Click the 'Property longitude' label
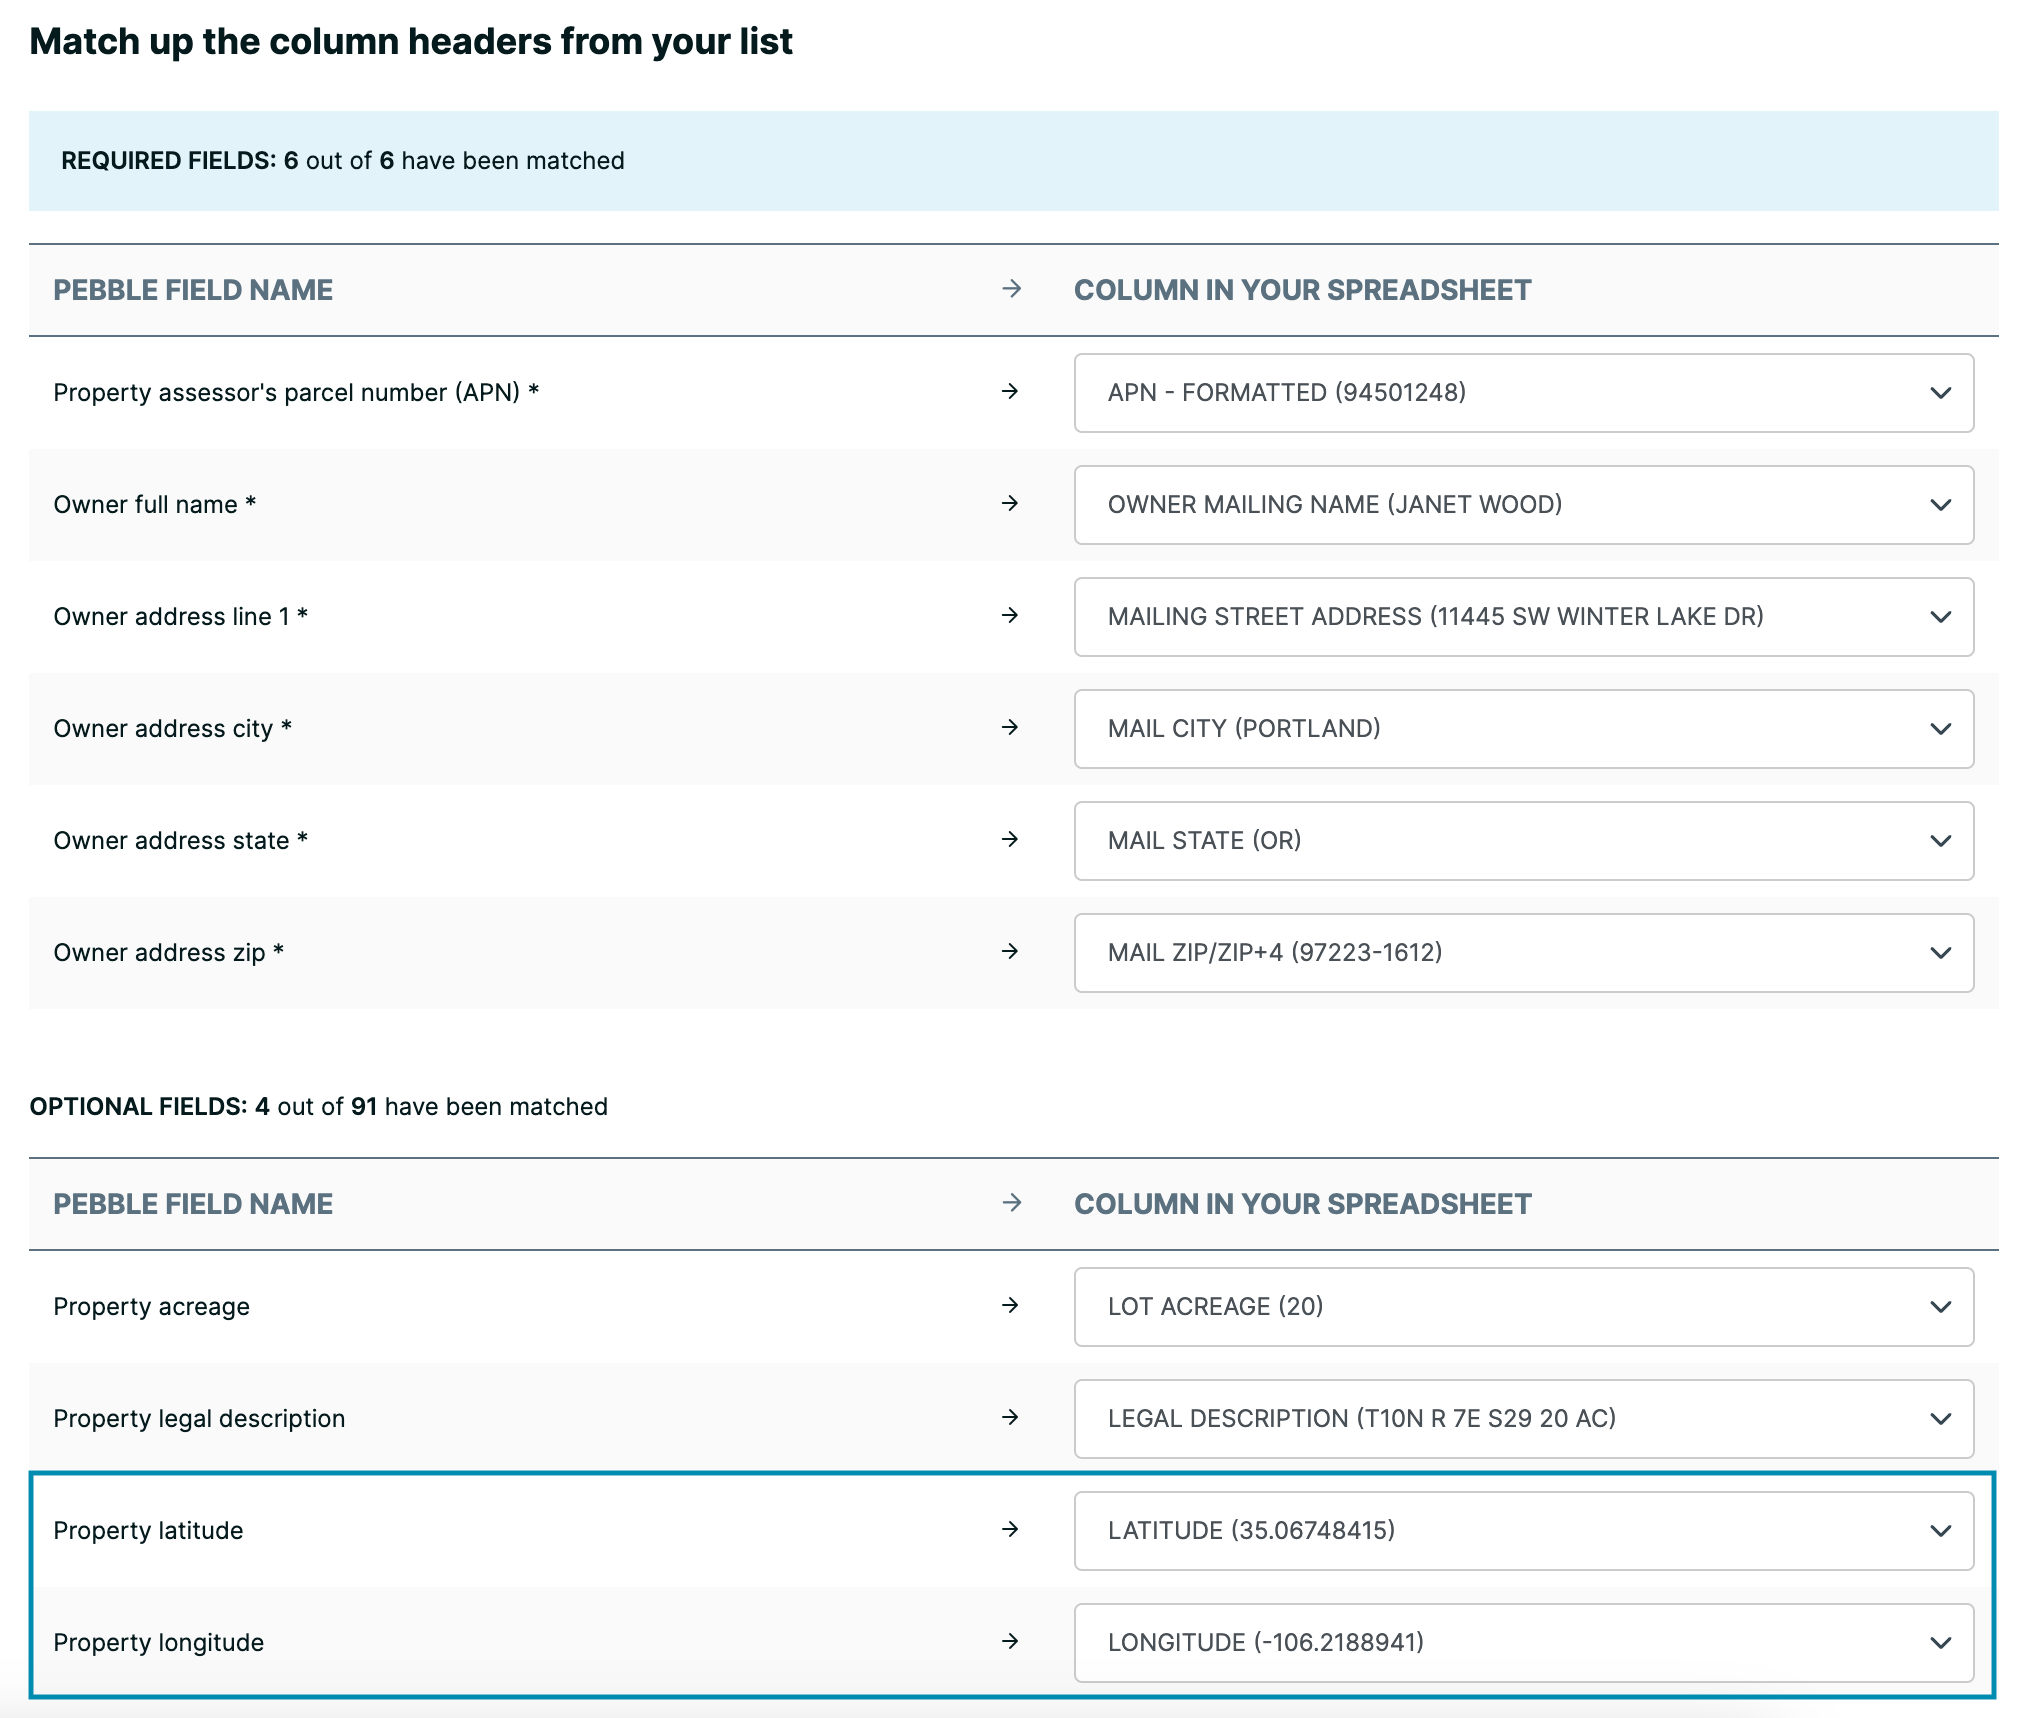The width and height of the screenshot is (2026, 1718). point(158,1643)
